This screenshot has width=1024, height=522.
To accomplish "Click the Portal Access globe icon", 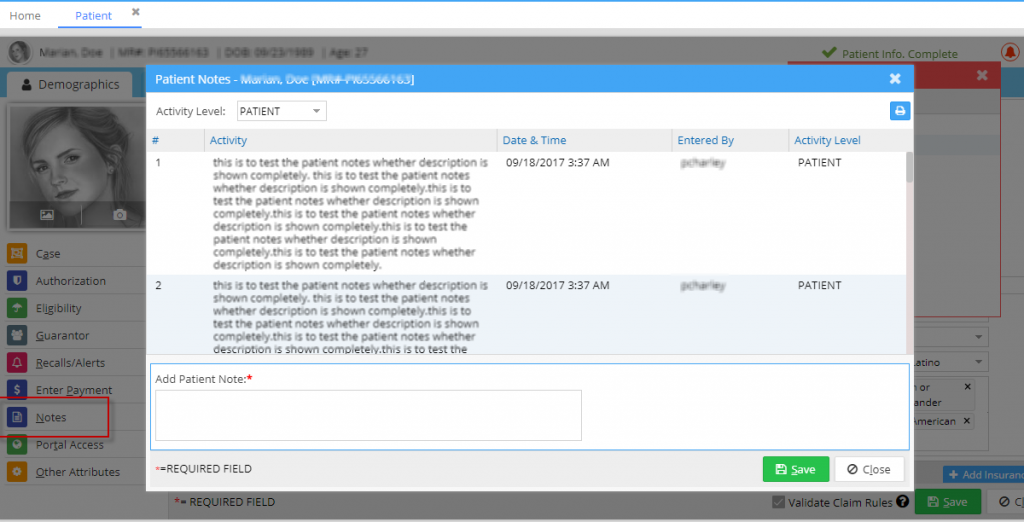I will [17, 444].
